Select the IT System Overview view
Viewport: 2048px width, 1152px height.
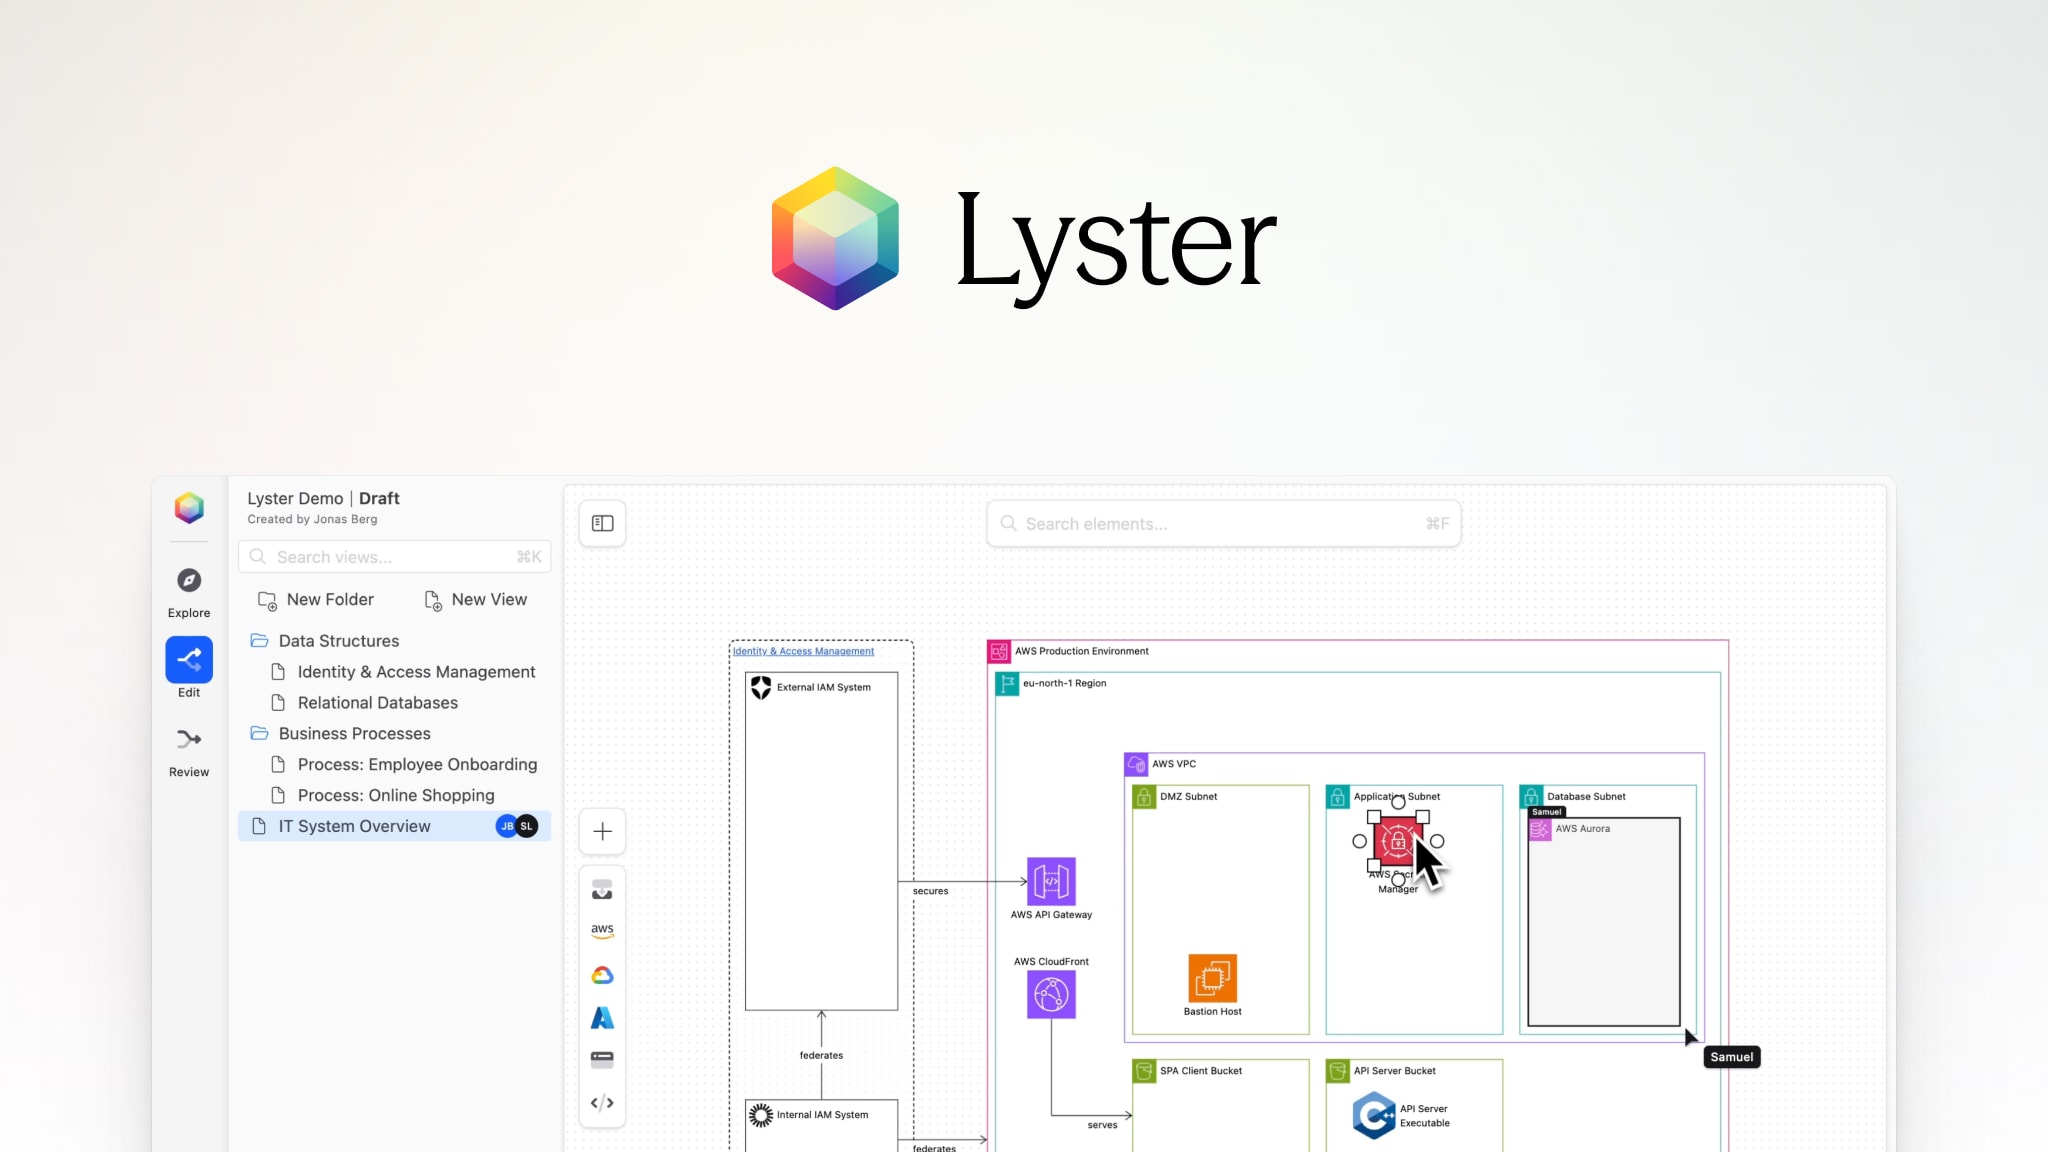(394, 826)
